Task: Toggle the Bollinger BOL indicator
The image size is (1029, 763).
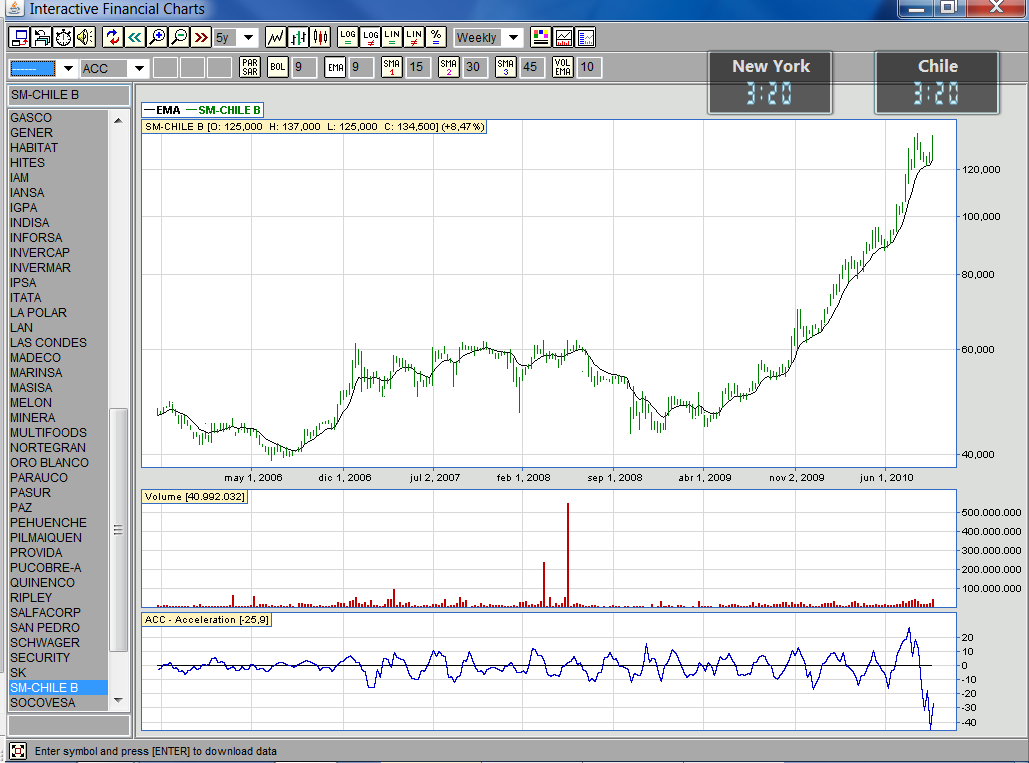Action: click(x=277, y=67)
